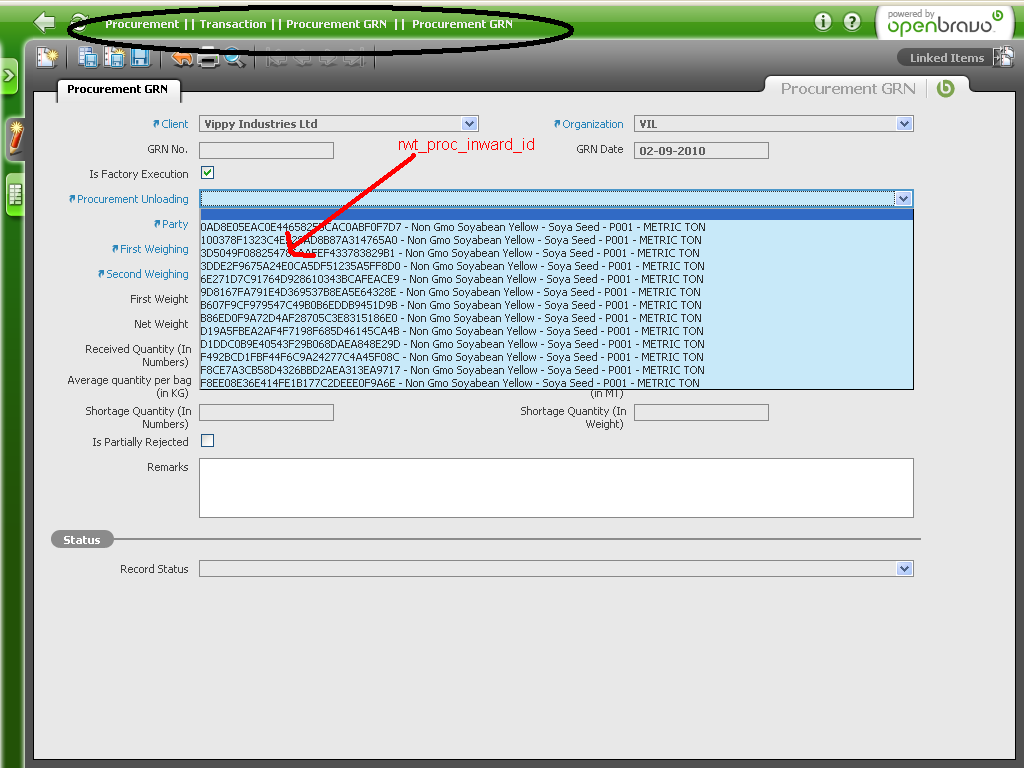Click the Search magnifier icon

coord(234,58)
